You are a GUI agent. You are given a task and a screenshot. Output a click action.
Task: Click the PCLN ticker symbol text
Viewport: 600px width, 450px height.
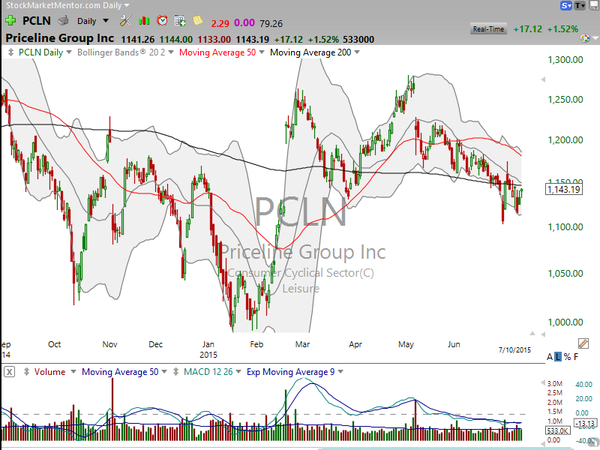click(x=37, y=21)
